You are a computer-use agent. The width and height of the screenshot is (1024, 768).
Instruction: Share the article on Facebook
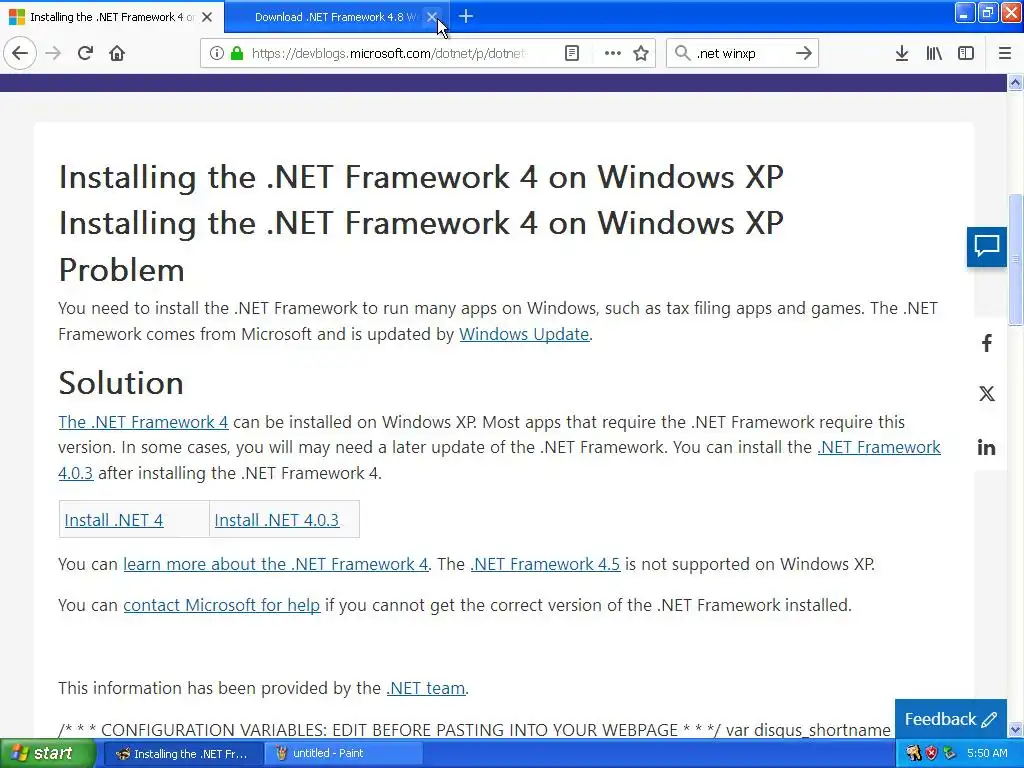point(987,343)
